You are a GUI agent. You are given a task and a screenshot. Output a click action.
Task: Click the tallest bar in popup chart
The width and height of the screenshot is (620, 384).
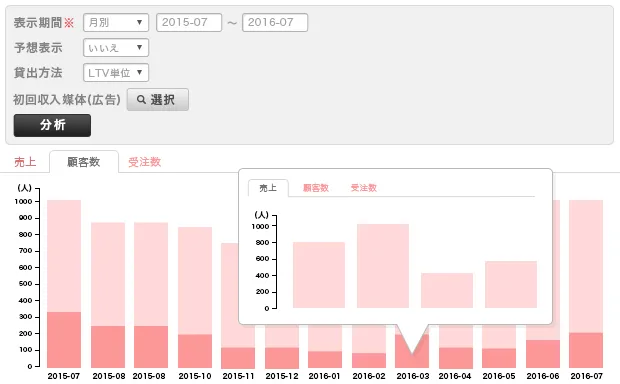tap(383, 266)
